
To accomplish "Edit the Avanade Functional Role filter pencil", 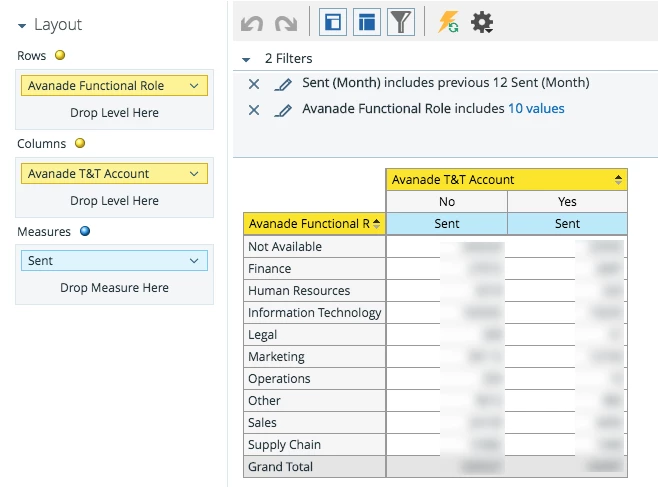I will click(283, 110).
